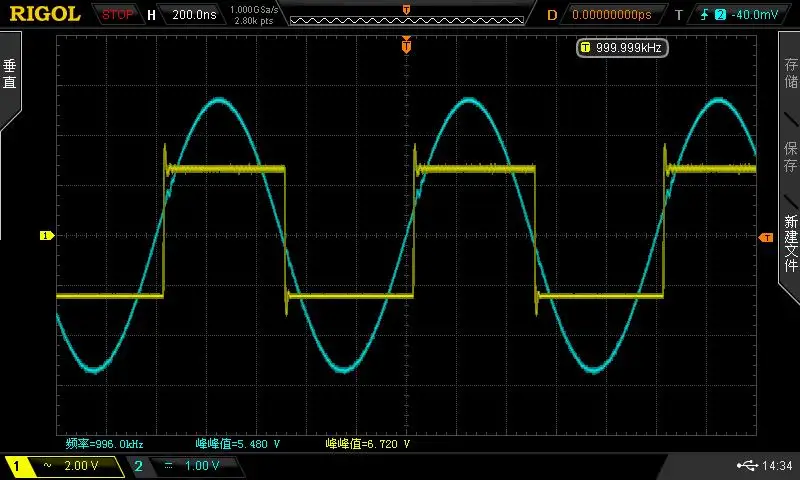Click the 频率=996.0kHz measurement
Screen dimensions: 800x480
click(105, 444)
